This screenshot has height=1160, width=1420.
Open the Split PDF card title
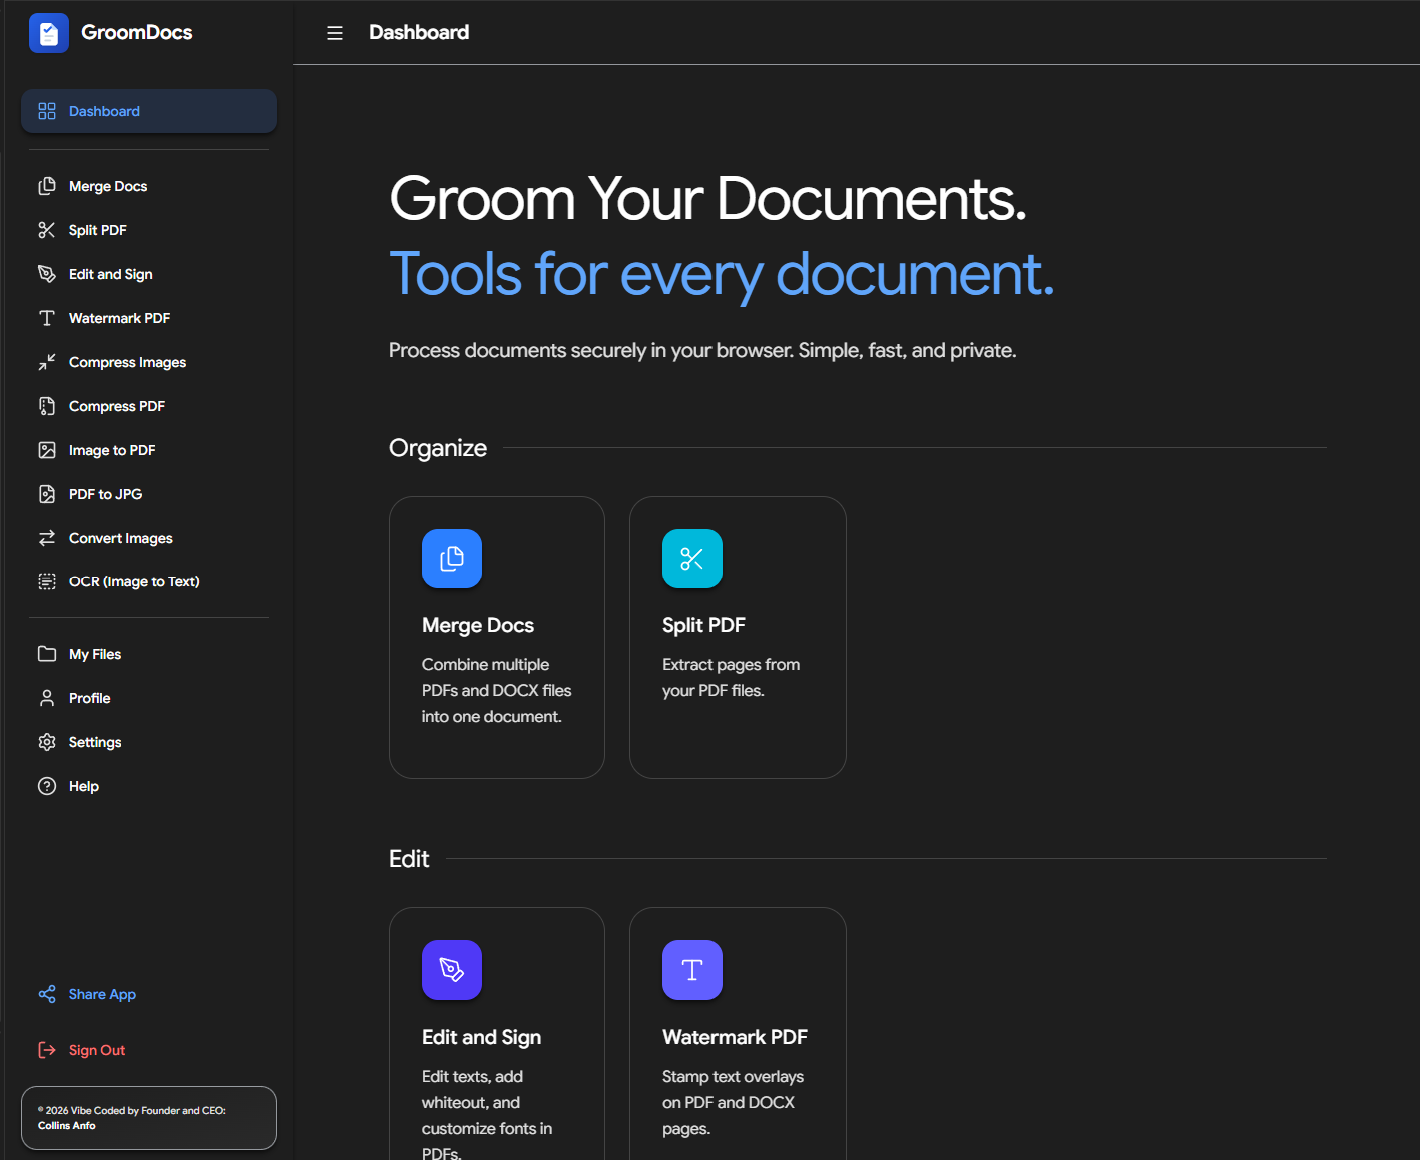tap(704, 625)
